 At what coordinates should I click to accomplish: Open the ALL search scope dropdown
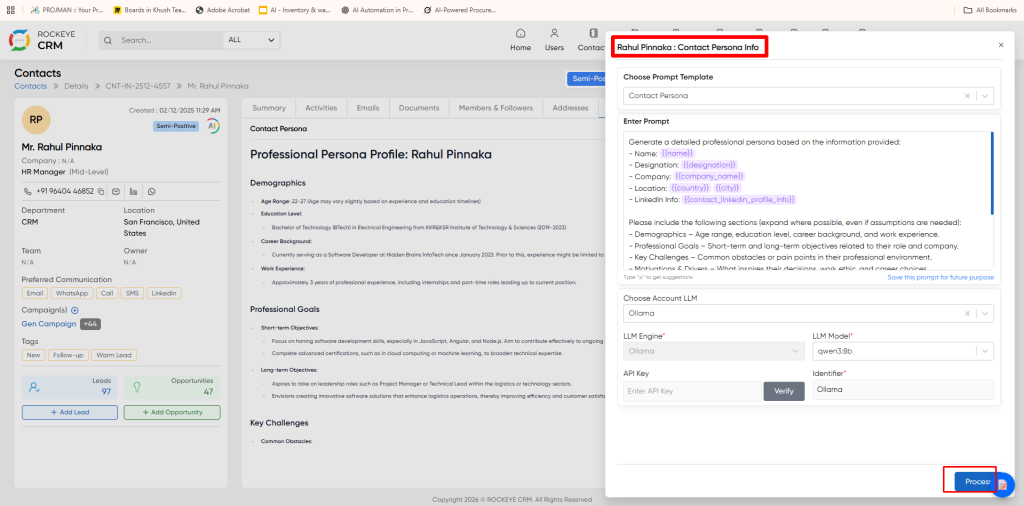pos(251,40)
